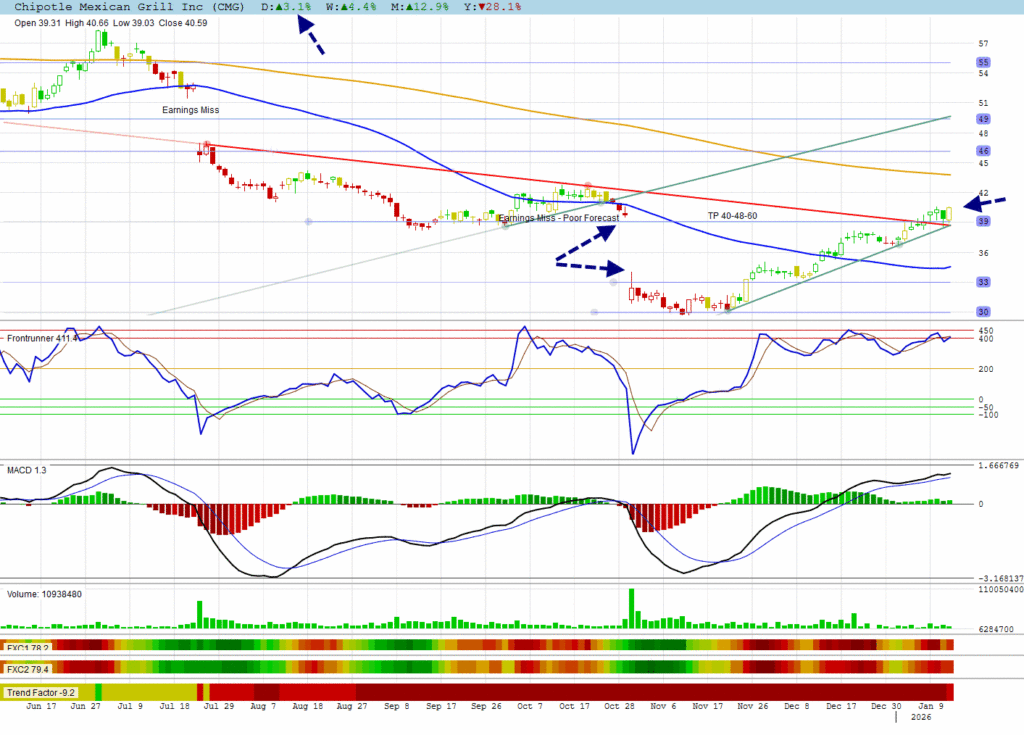Select the Volume 10938480 label
Screen dimensions: 1024x735
[45, 593]
